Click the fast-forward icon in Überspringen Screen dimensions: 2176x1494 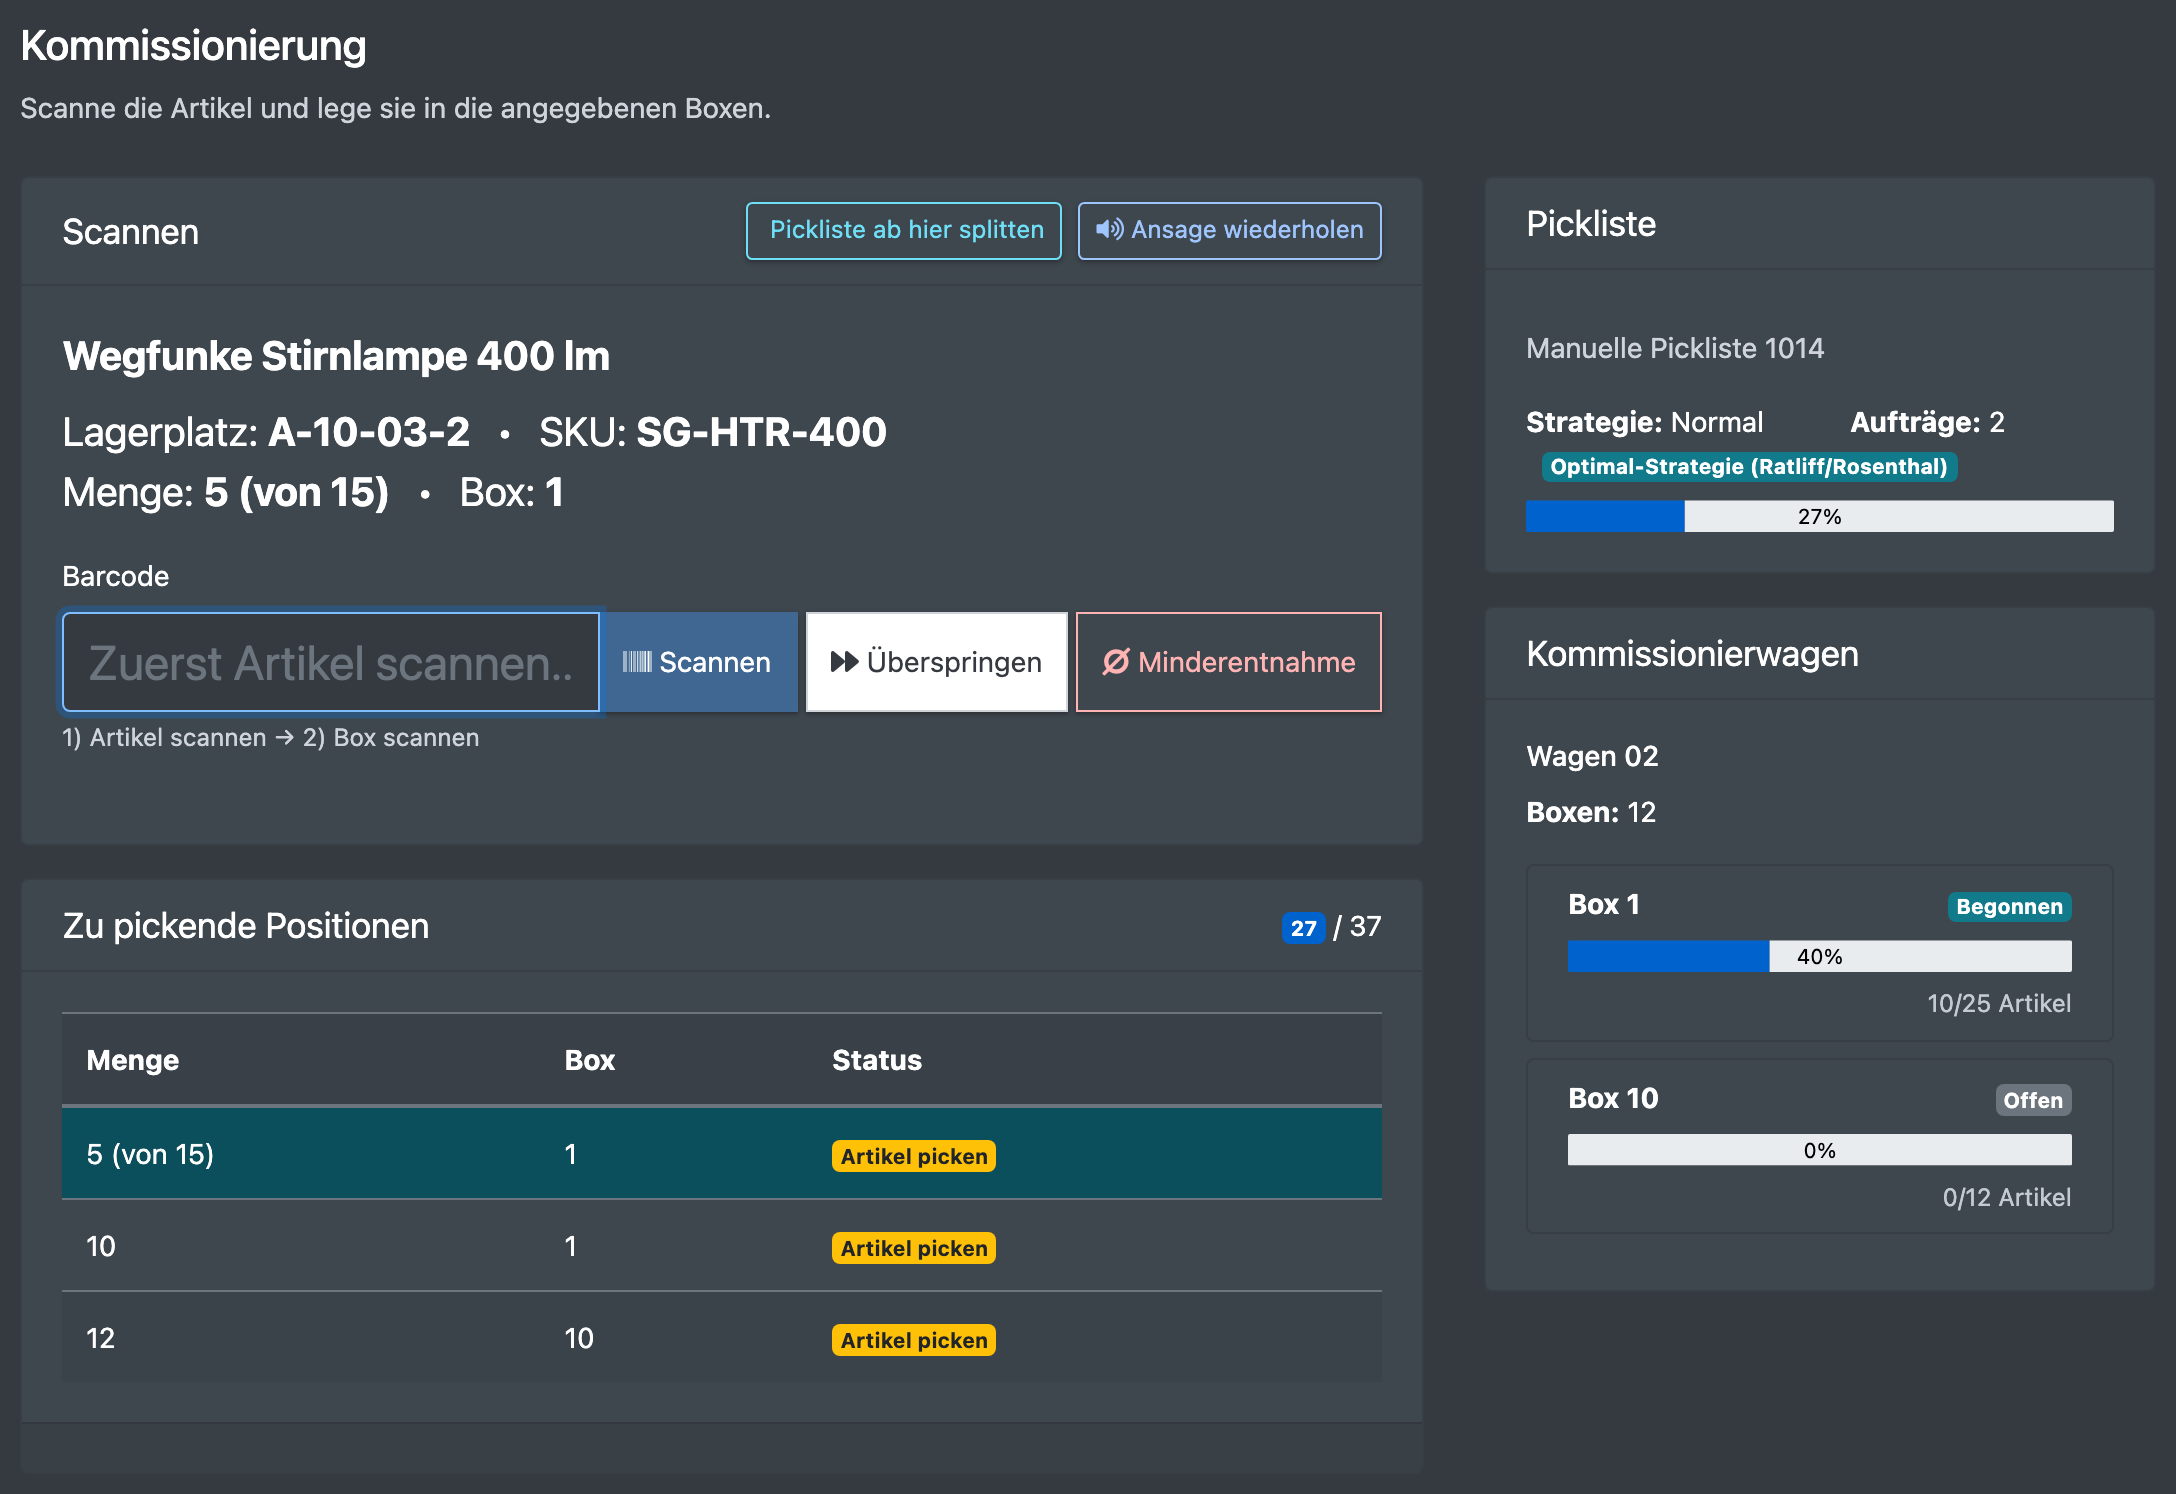coord(844,662)
